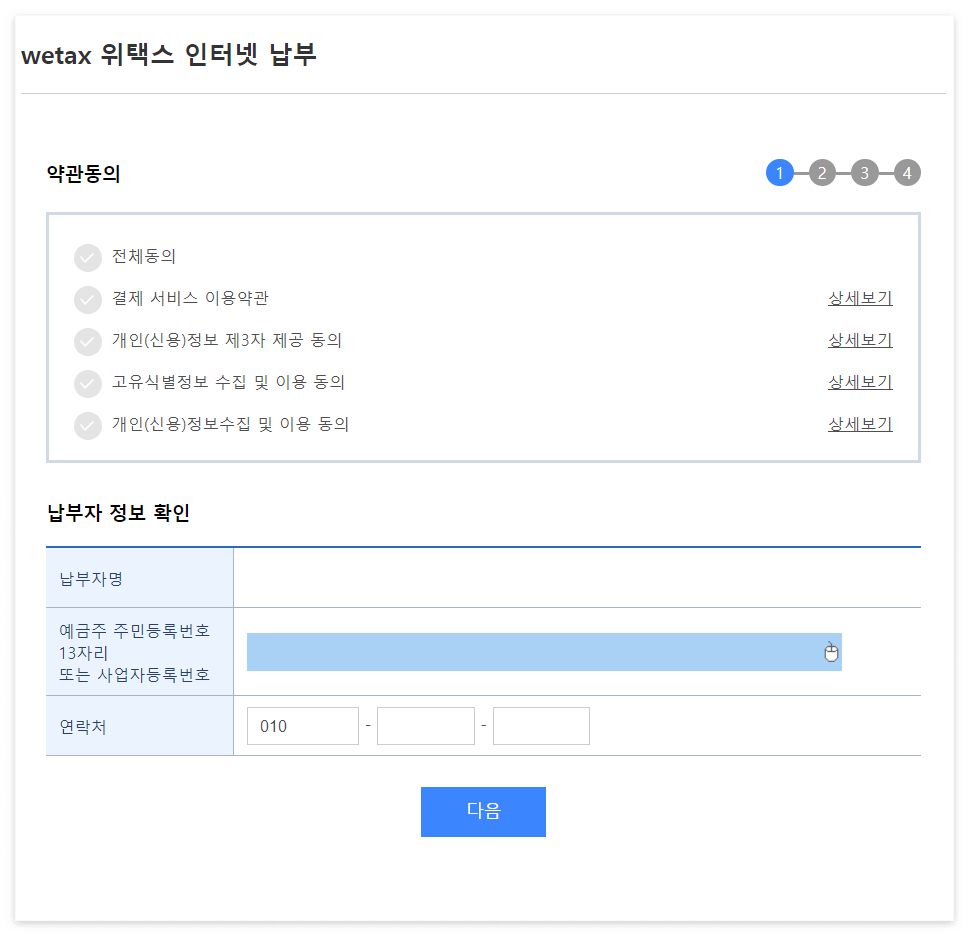Open 상세보기 for 결제 서비스 이용약관
The width and height of the screenshot is (969, 936).
point(859,298)
